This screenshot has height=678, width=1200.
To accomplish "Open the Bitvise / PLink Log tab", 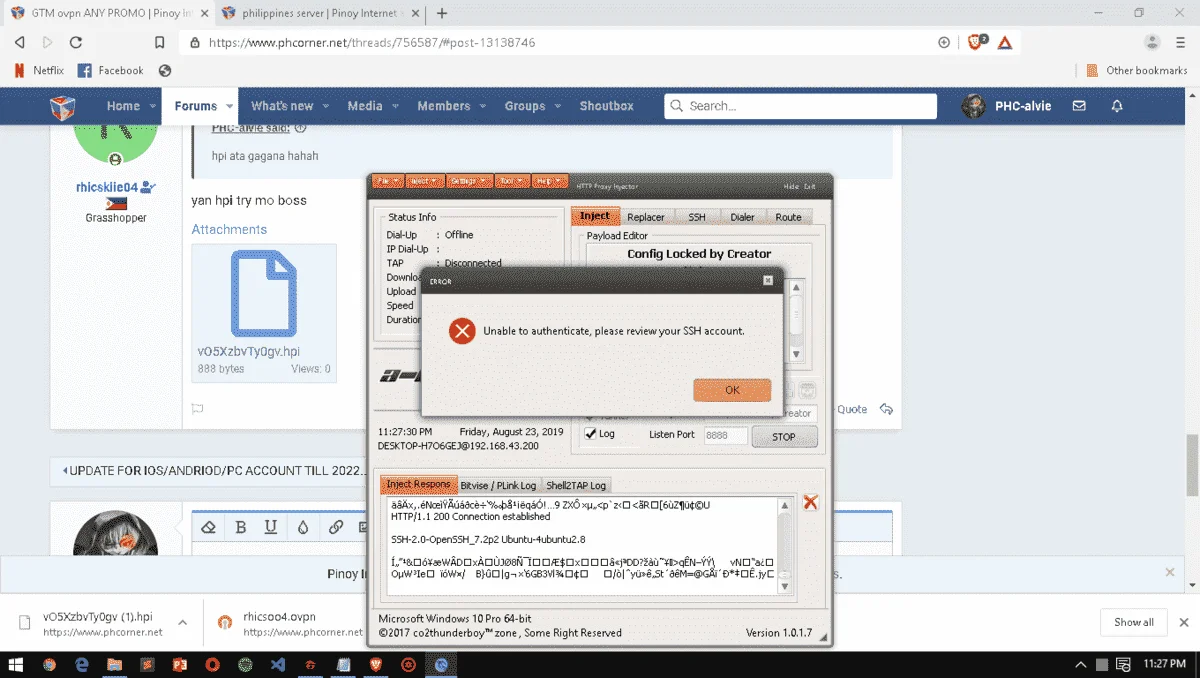I will coord(498,485).
